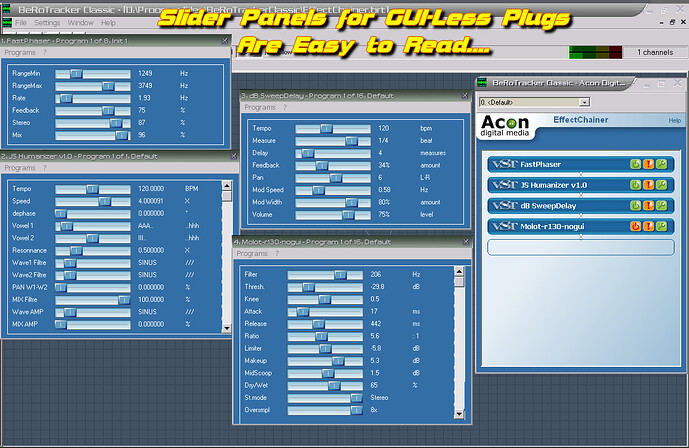689x448 pixels.
Task: Click orange exclamation icon on dB SweepDelay row
Action: coord(648,205)
